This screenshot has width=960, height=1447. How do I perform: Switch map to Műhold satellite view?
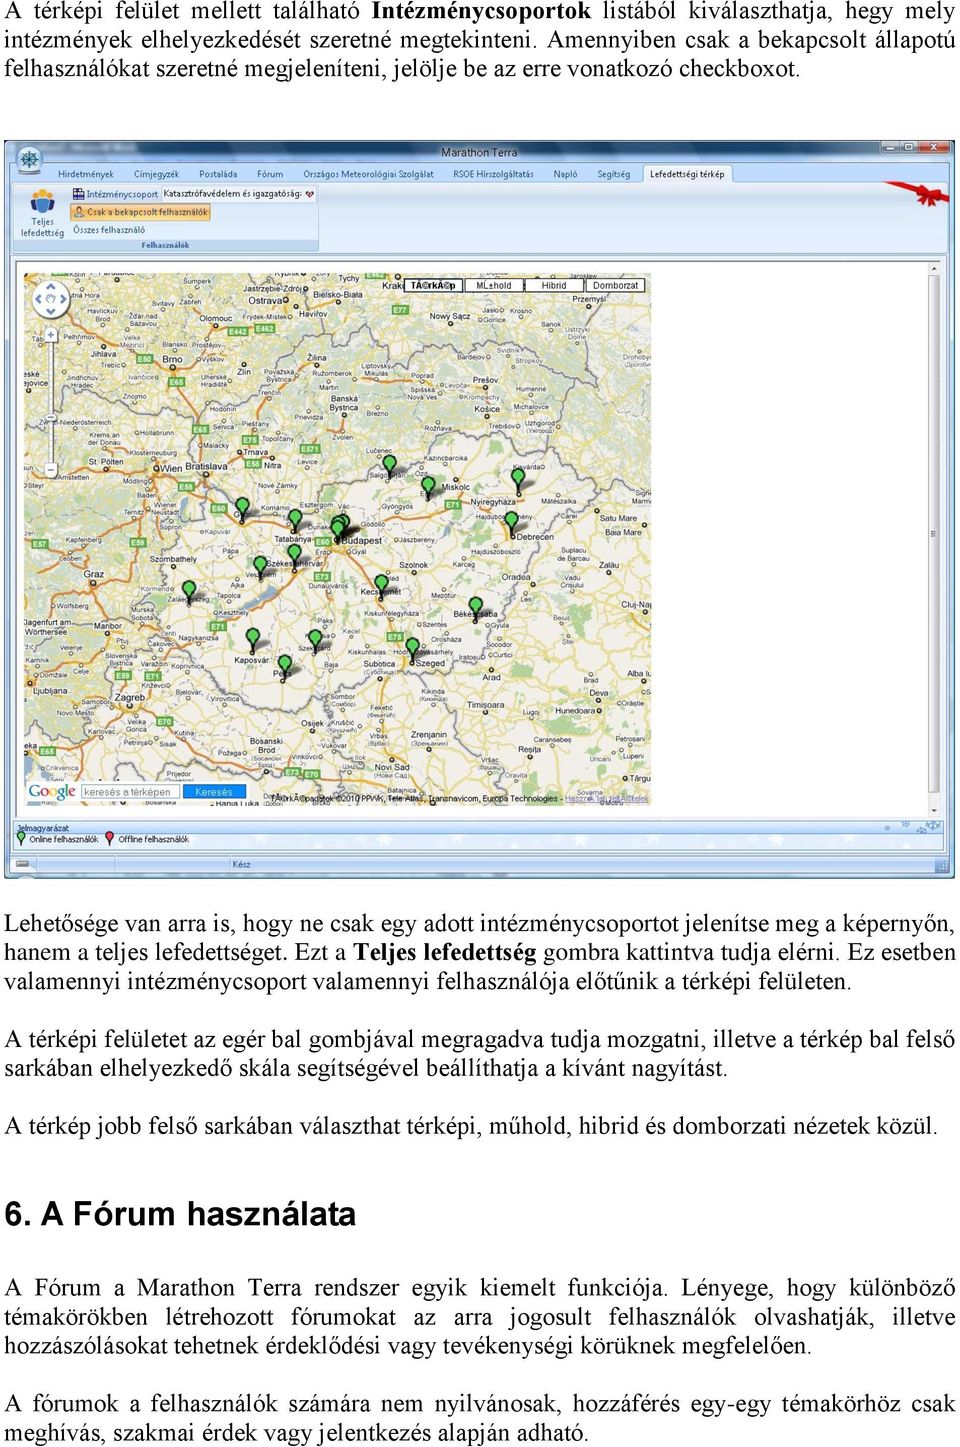[493, 285]
